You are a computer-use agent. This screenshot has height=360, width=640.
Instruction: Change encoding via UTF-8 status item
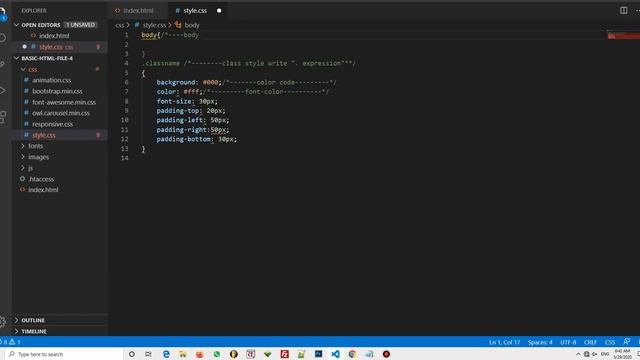click(x=568, y=342)
